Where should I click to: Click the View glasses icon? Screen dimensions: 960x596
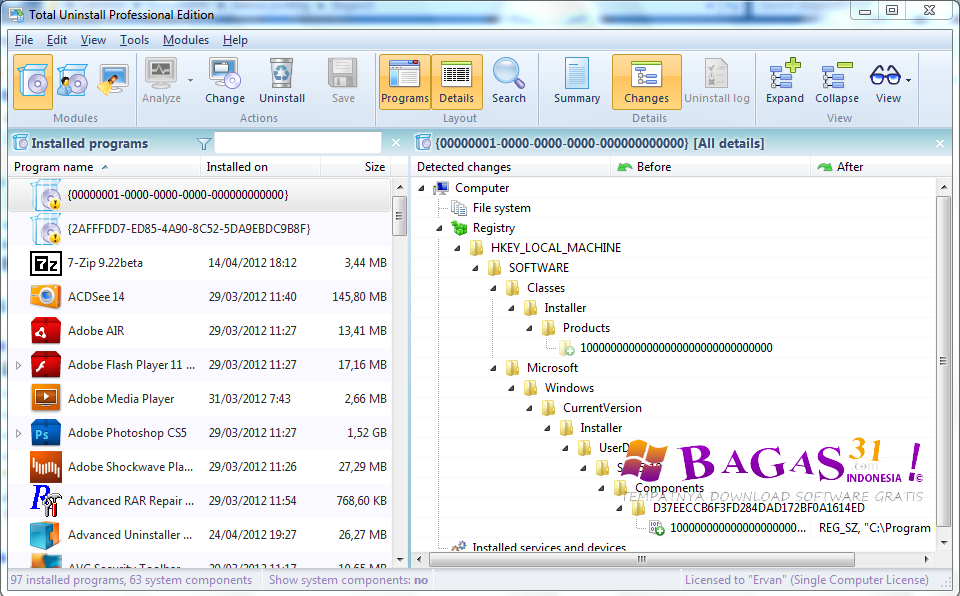[885, 77]
